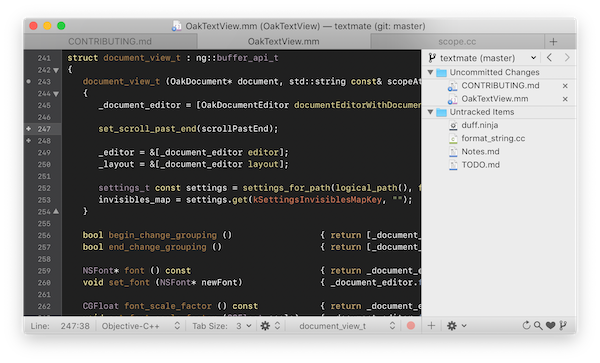Close CONTRIBUTING.md using its x button

click(x=565, y=86)
